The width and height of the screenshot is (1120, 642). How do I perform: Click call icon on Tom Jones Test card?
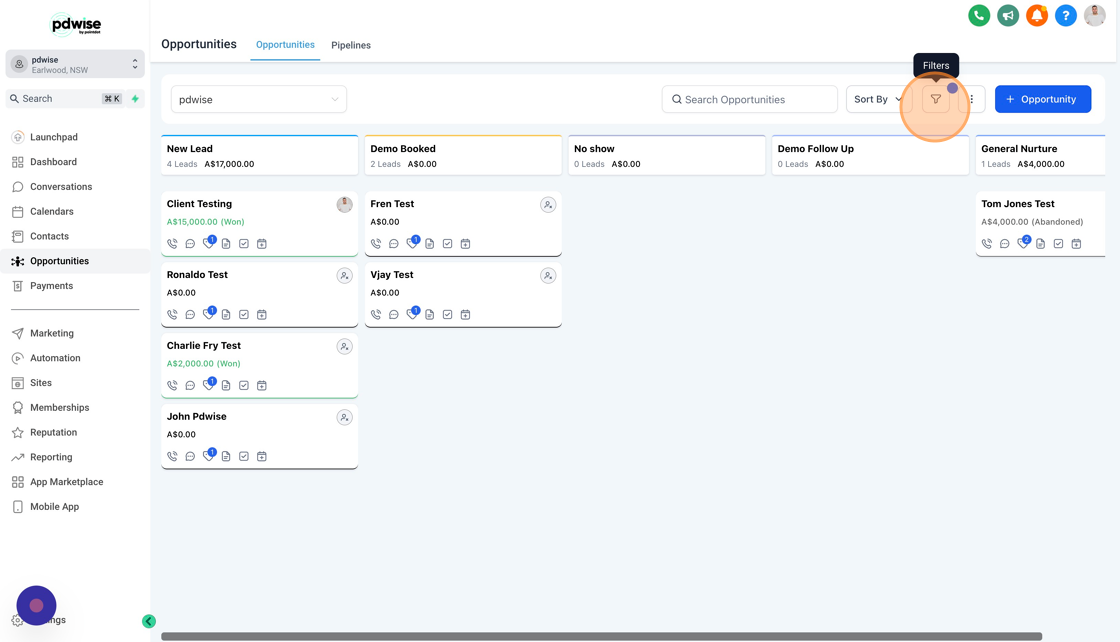tap(986, 244)
